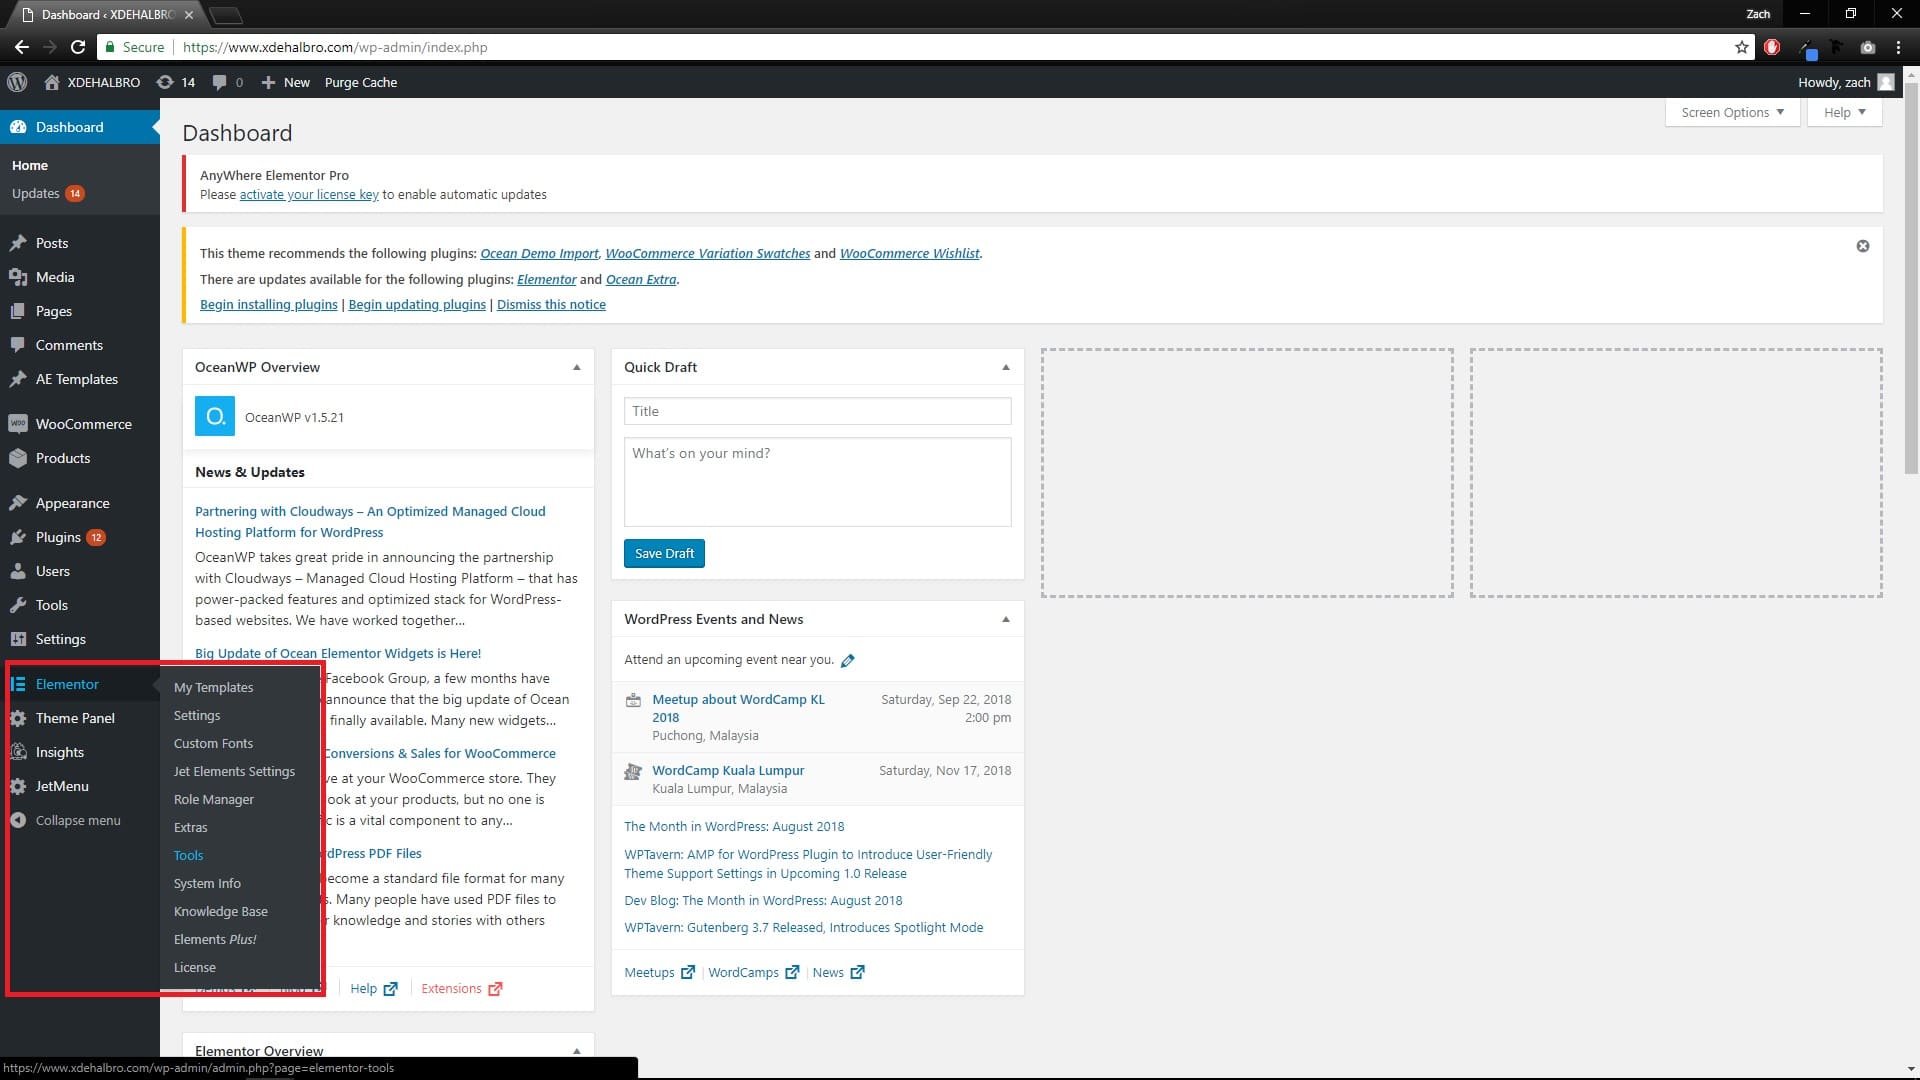
Task: Click the pencil icon to edit event location
Action: point(848,660)
